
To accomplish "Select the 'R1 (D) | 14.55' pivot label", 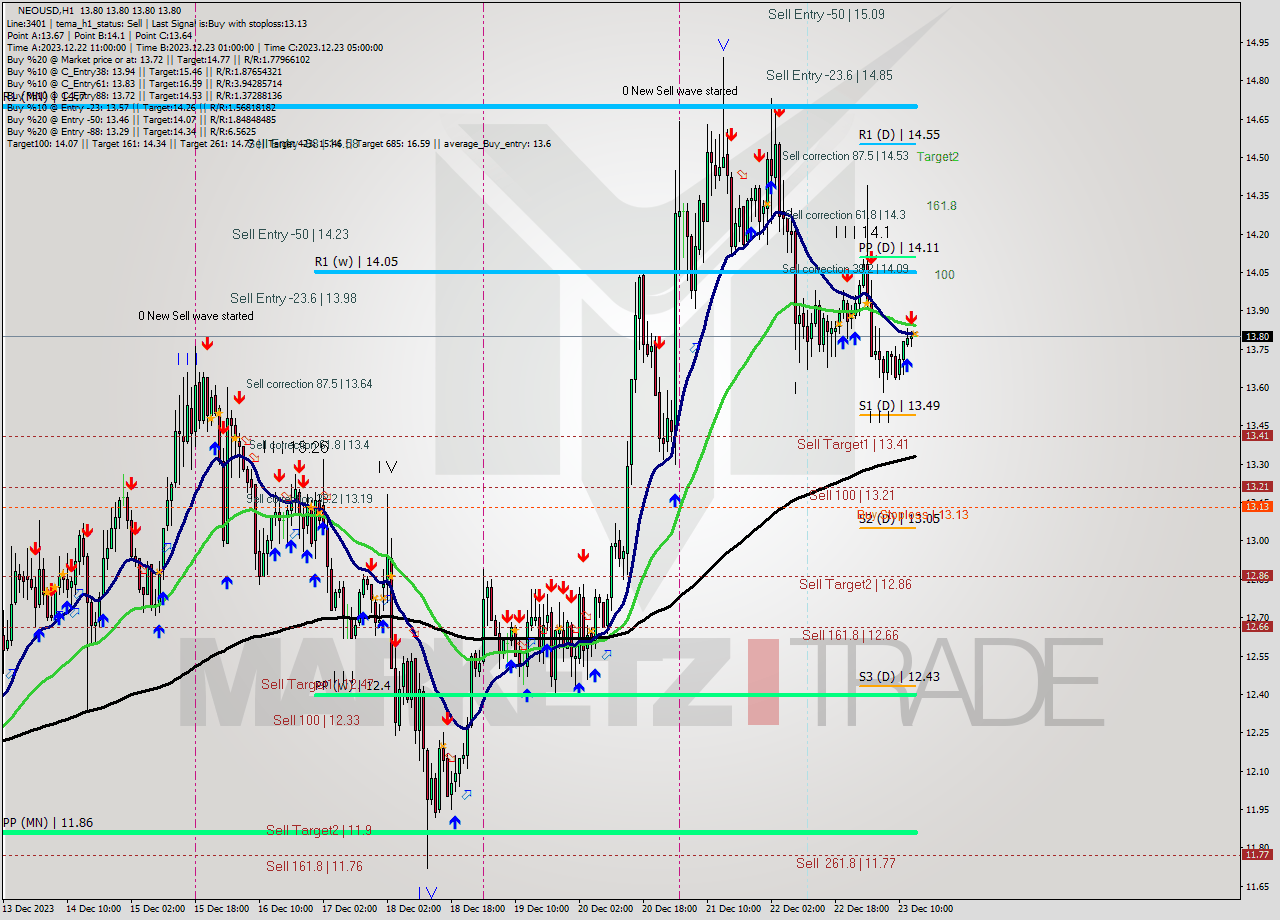I will pyautogui.click(x=899, y=134).
